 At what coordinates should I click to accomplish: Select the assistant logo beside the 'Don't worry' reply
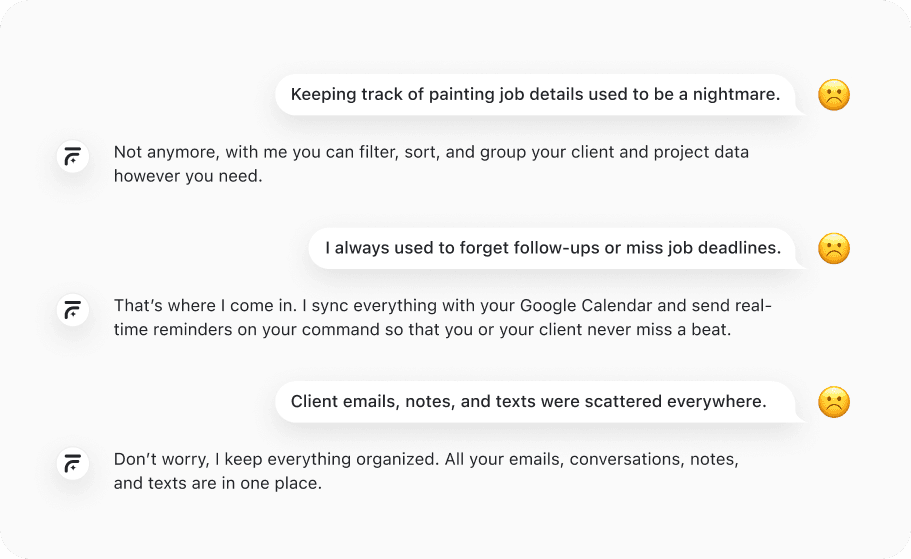[x=73, y=463]
